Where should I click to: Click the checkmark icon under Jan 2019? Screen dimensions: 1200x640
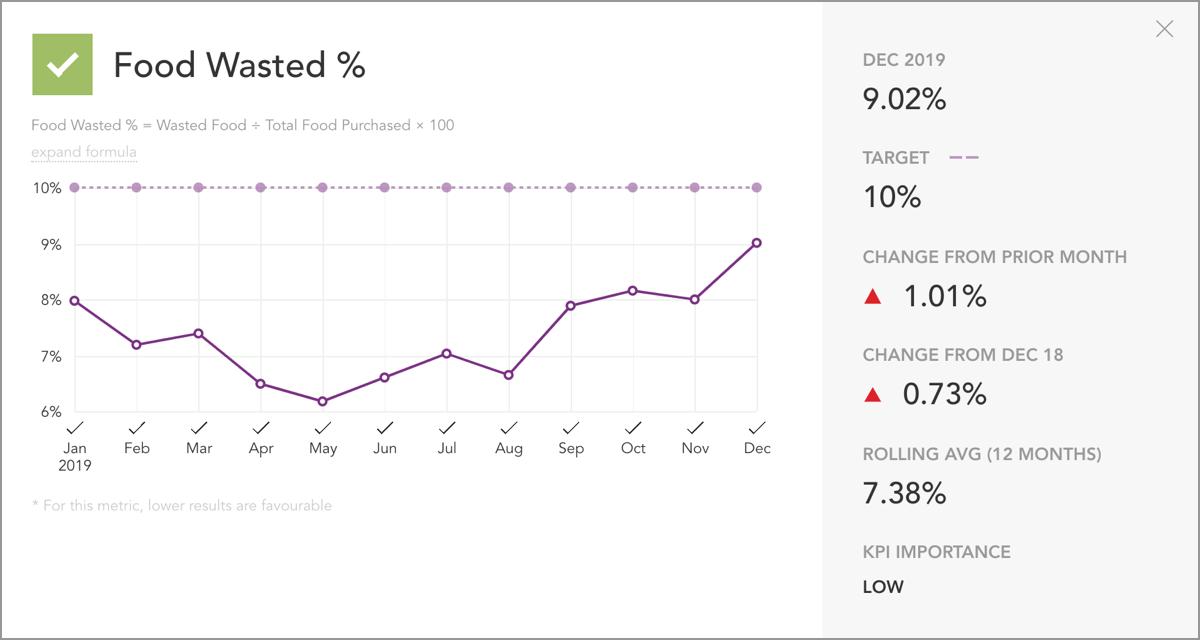coord(74,428)
